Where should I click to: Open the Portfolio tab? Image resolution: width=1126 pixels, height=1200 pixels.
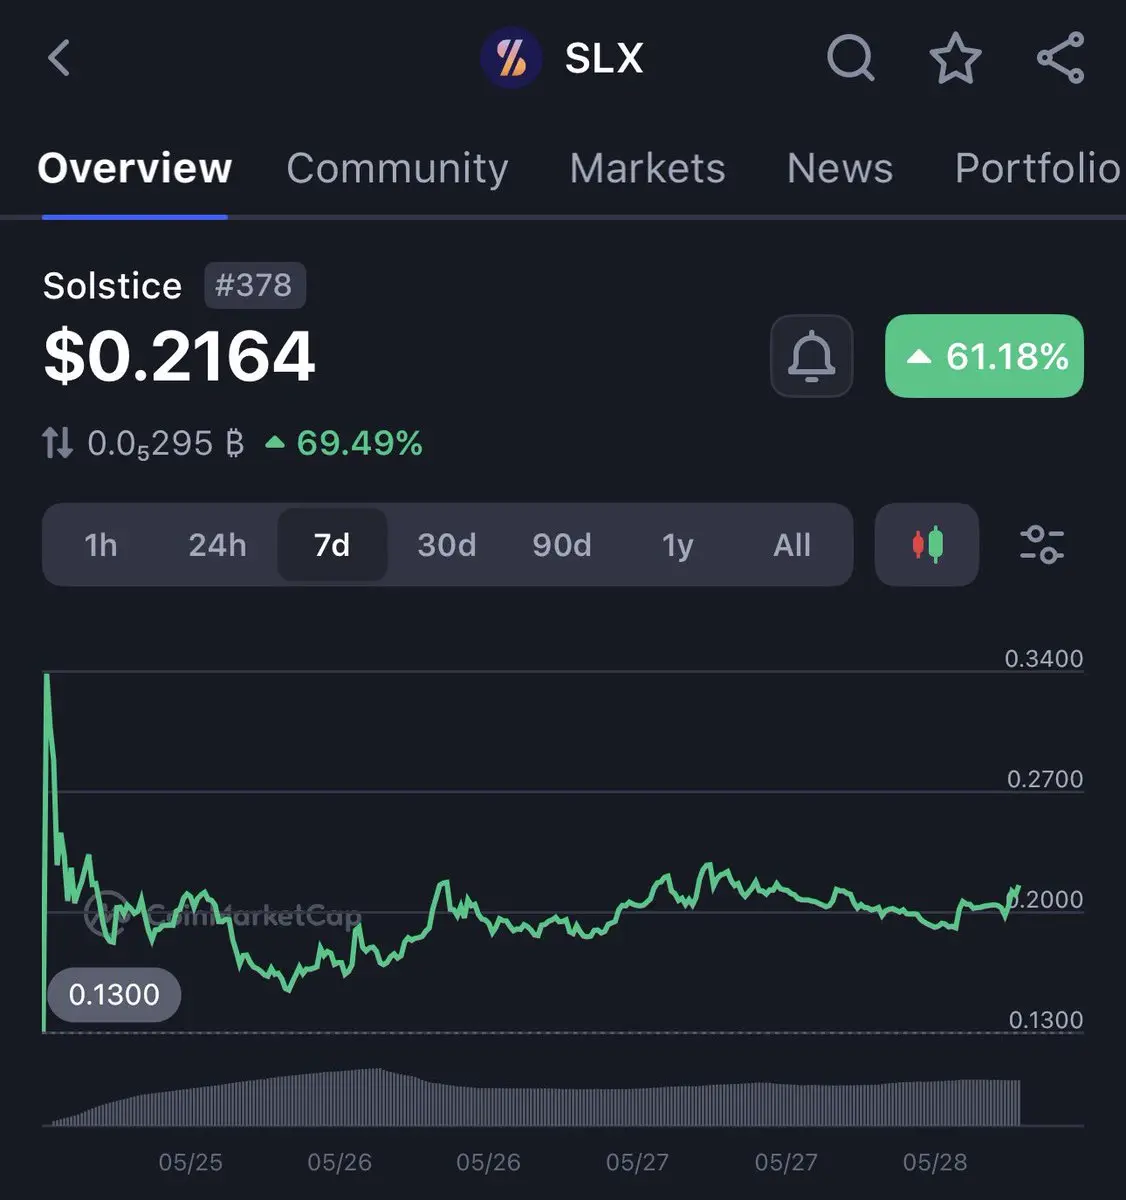1038,168
